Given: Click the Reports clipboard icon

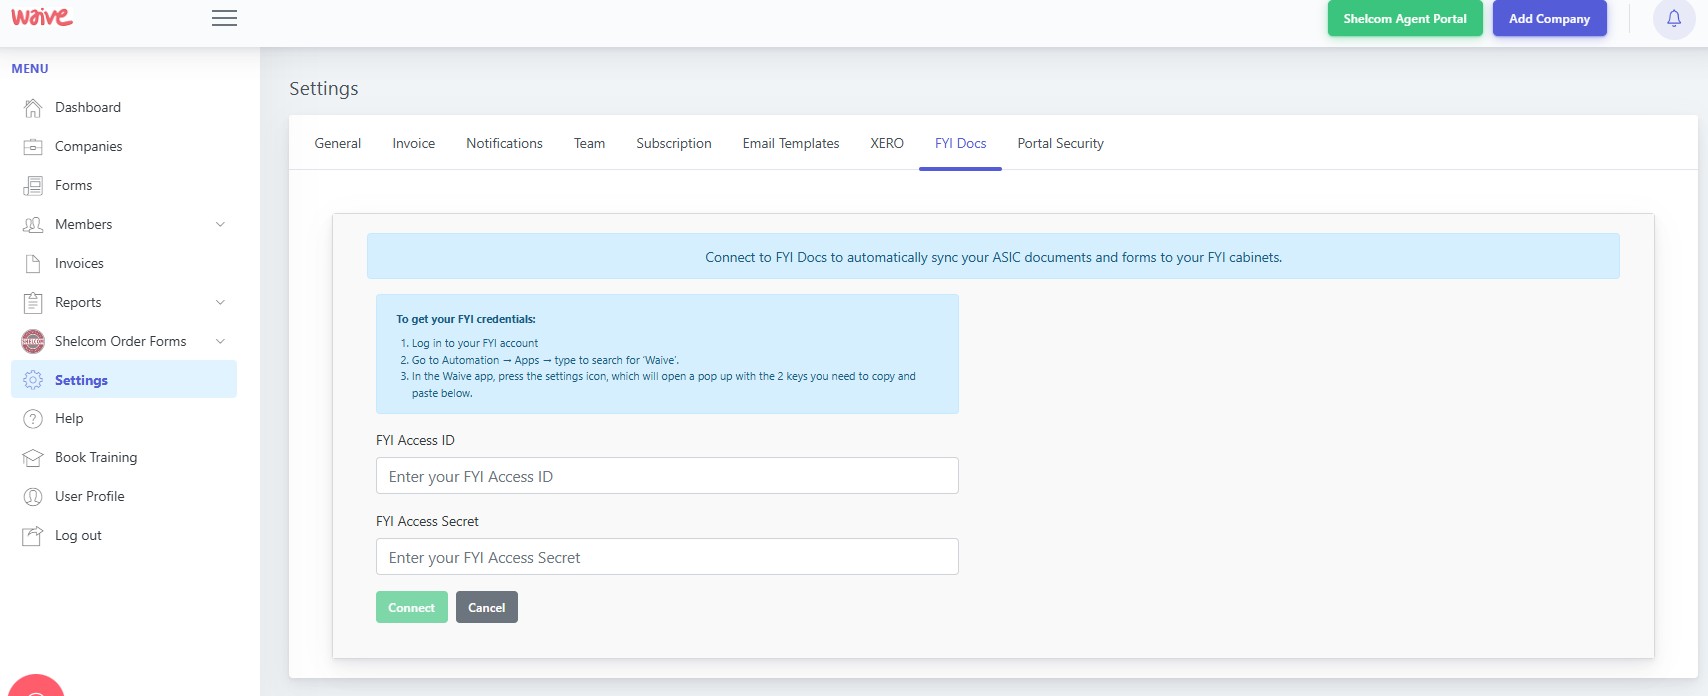Looking at the screenshot, I should click(x=33, y=302).
